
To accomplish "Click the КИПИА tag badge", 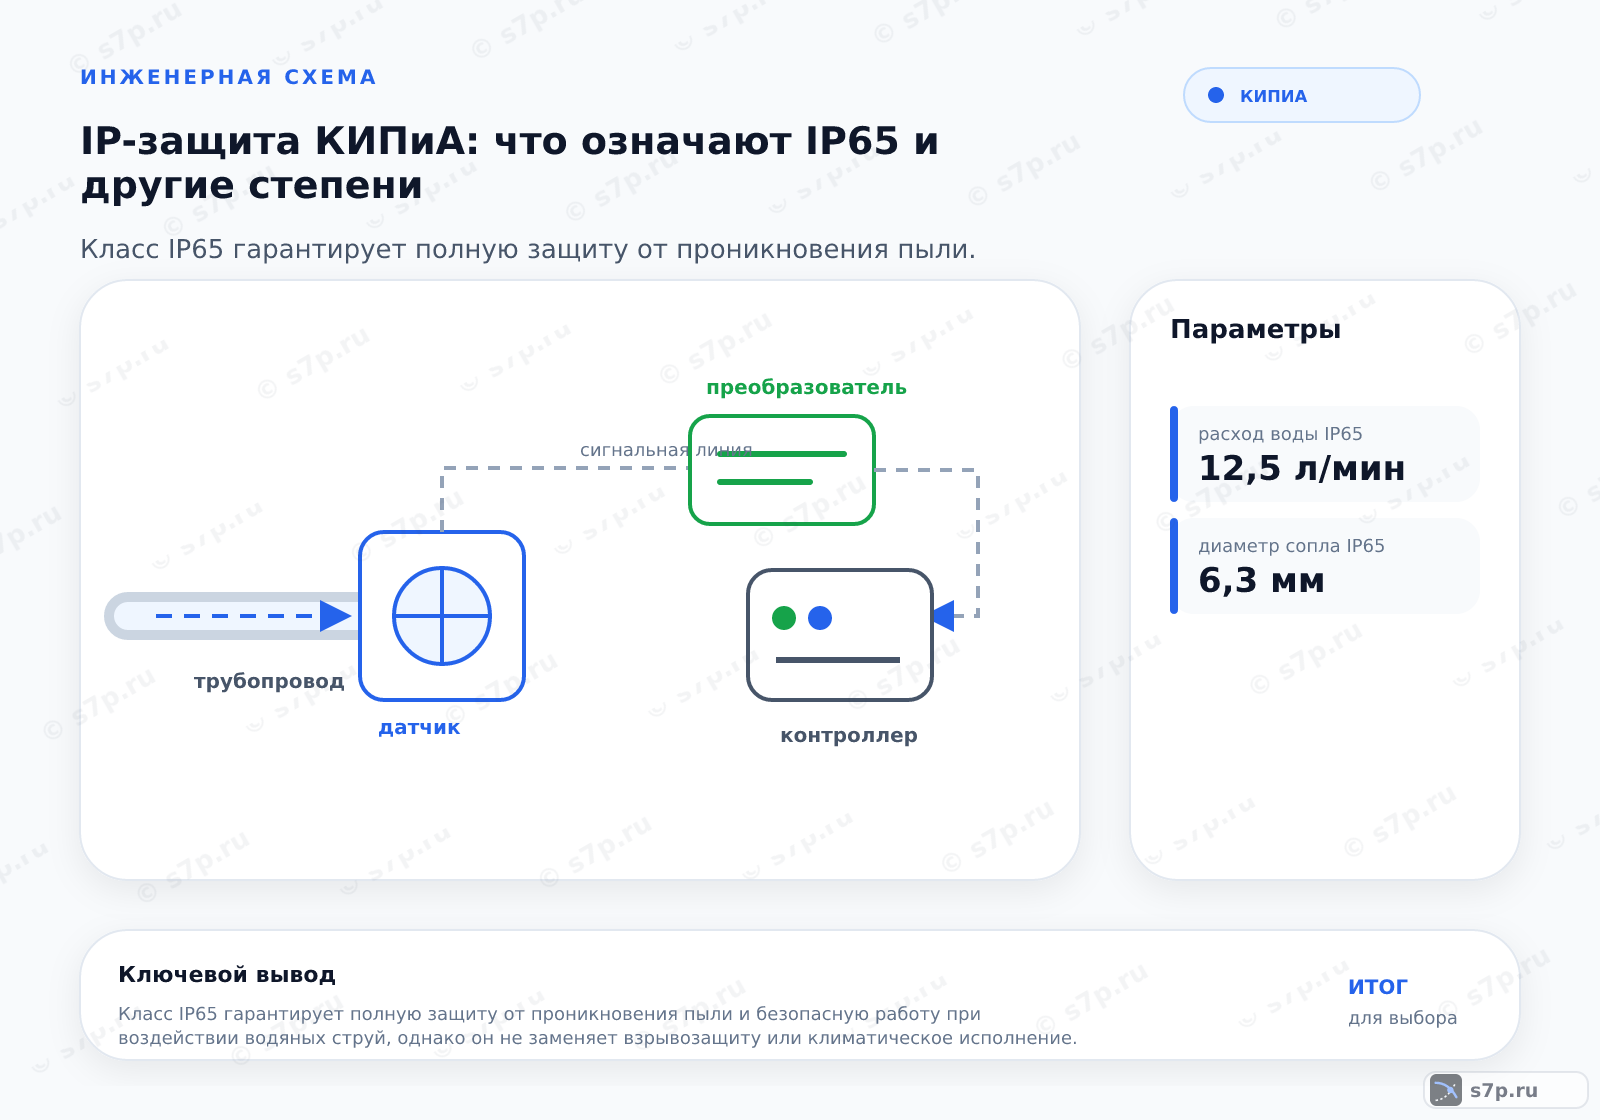I will pyautogui.click(x=1302, y=95).
